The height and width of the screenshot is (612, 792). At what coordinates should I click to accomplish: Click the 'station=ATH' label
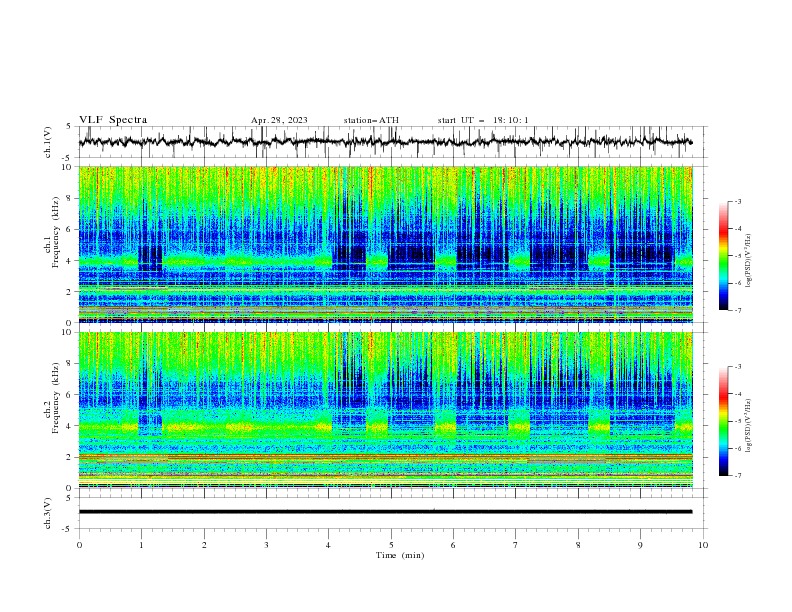click(371, 120)
